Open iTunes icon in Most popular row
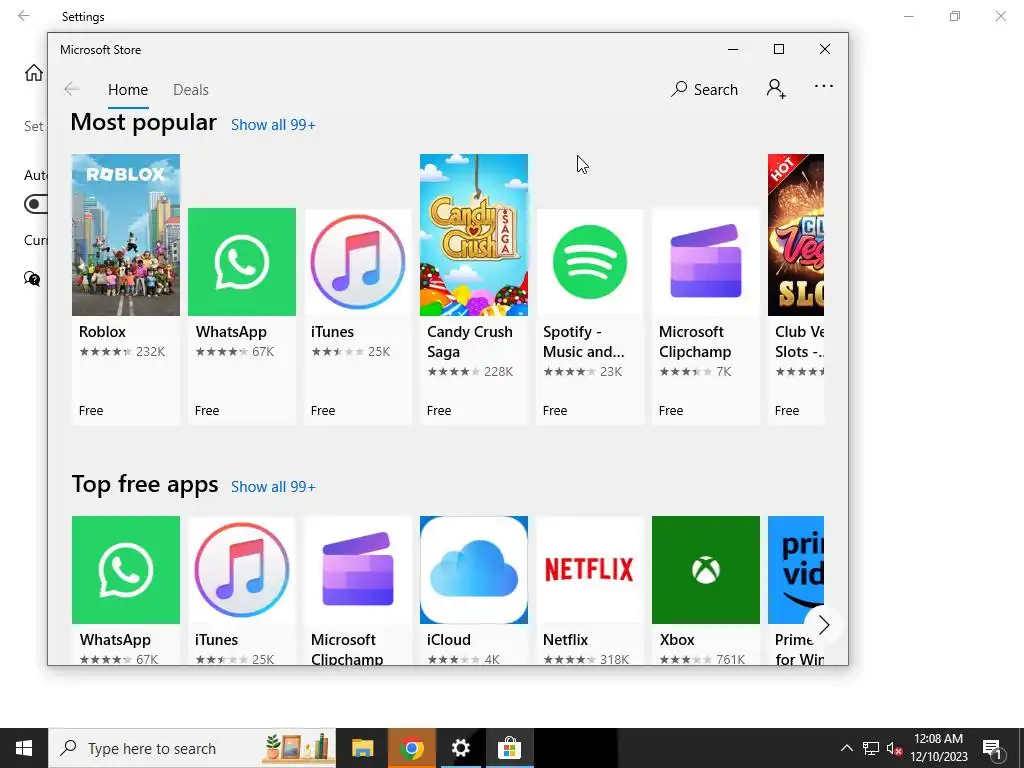This screenshot has height=768, width=1024. tap(358, 262)
